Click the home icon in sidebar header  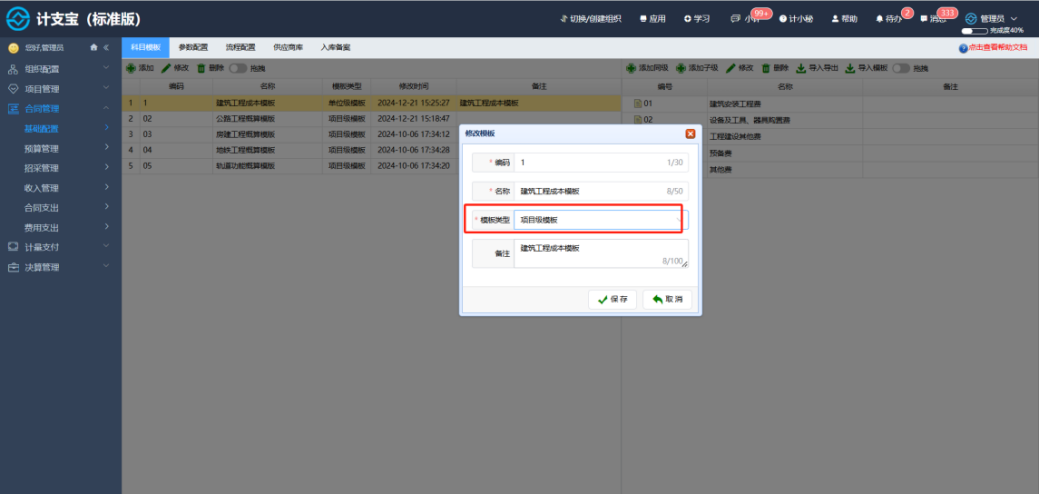pyautogui.click(x=94, y=48)
